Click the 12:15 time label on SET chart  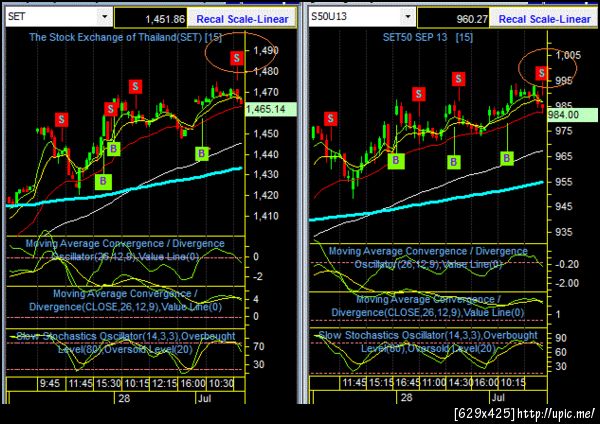pyautogui.click(x=164, y=383)
